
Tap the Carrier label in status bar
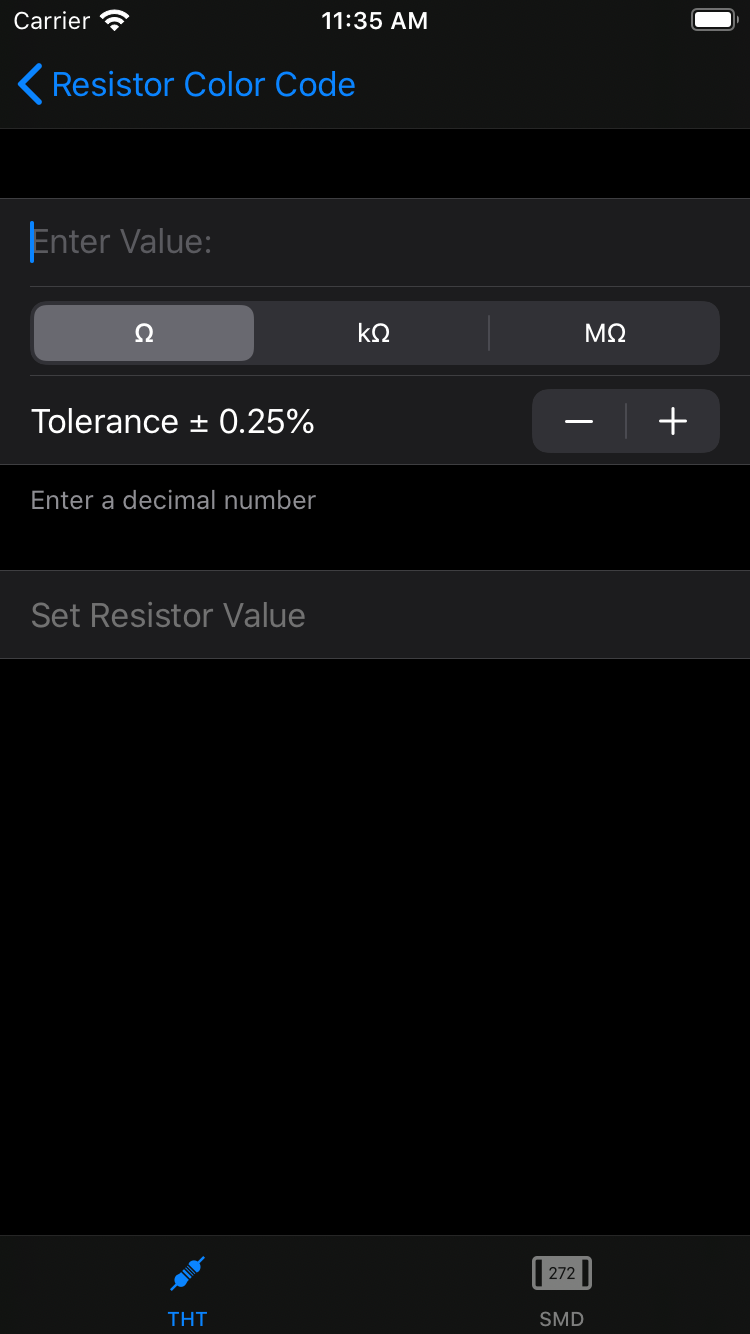coord(52,21)
